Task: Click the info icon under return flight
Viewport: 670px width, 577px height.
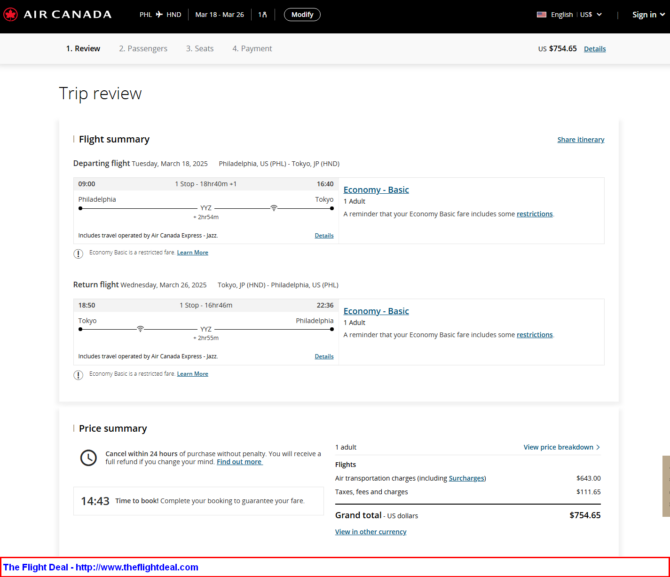Action: point(78,375)
